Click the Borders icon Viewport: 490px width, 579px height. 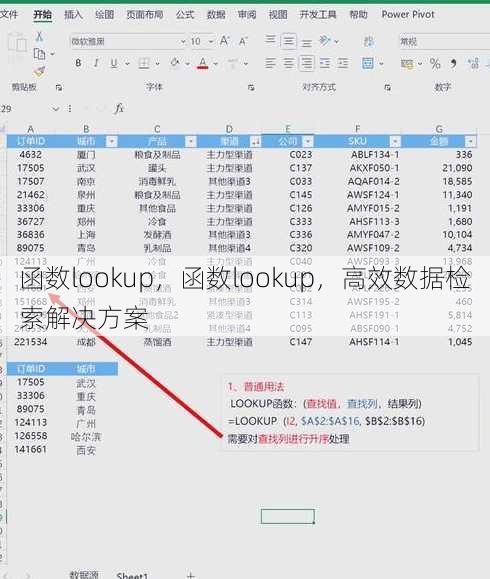click(x=144, y=64)
